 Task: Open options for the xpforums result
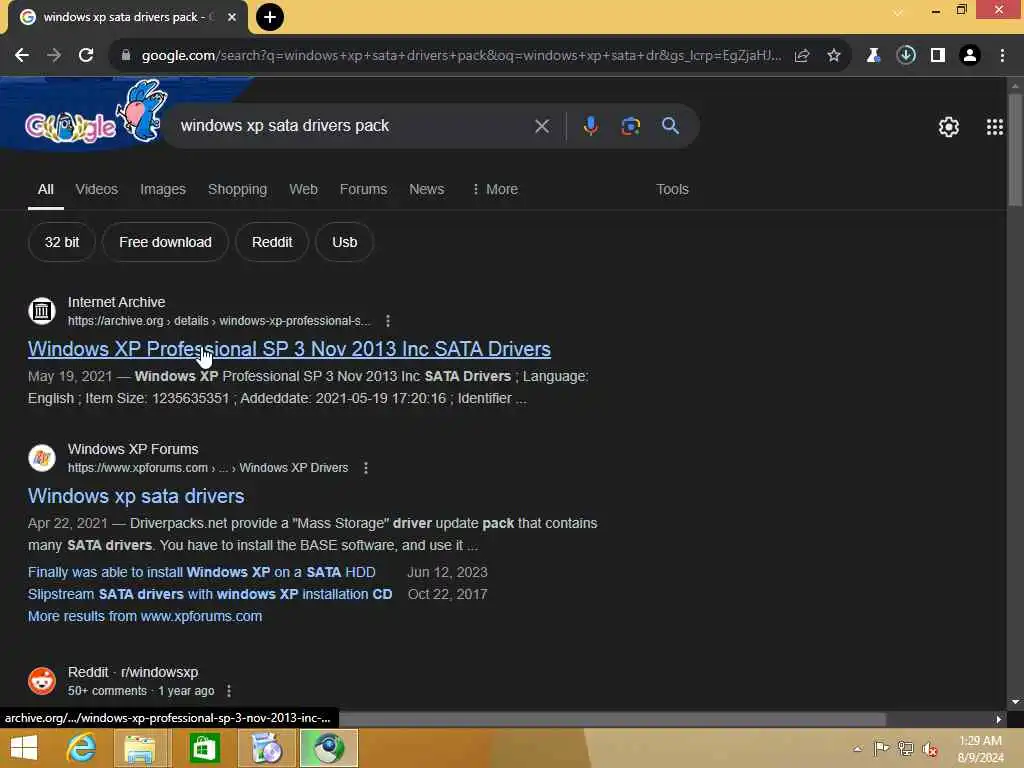pyautogui.click(x=366, y=468)
